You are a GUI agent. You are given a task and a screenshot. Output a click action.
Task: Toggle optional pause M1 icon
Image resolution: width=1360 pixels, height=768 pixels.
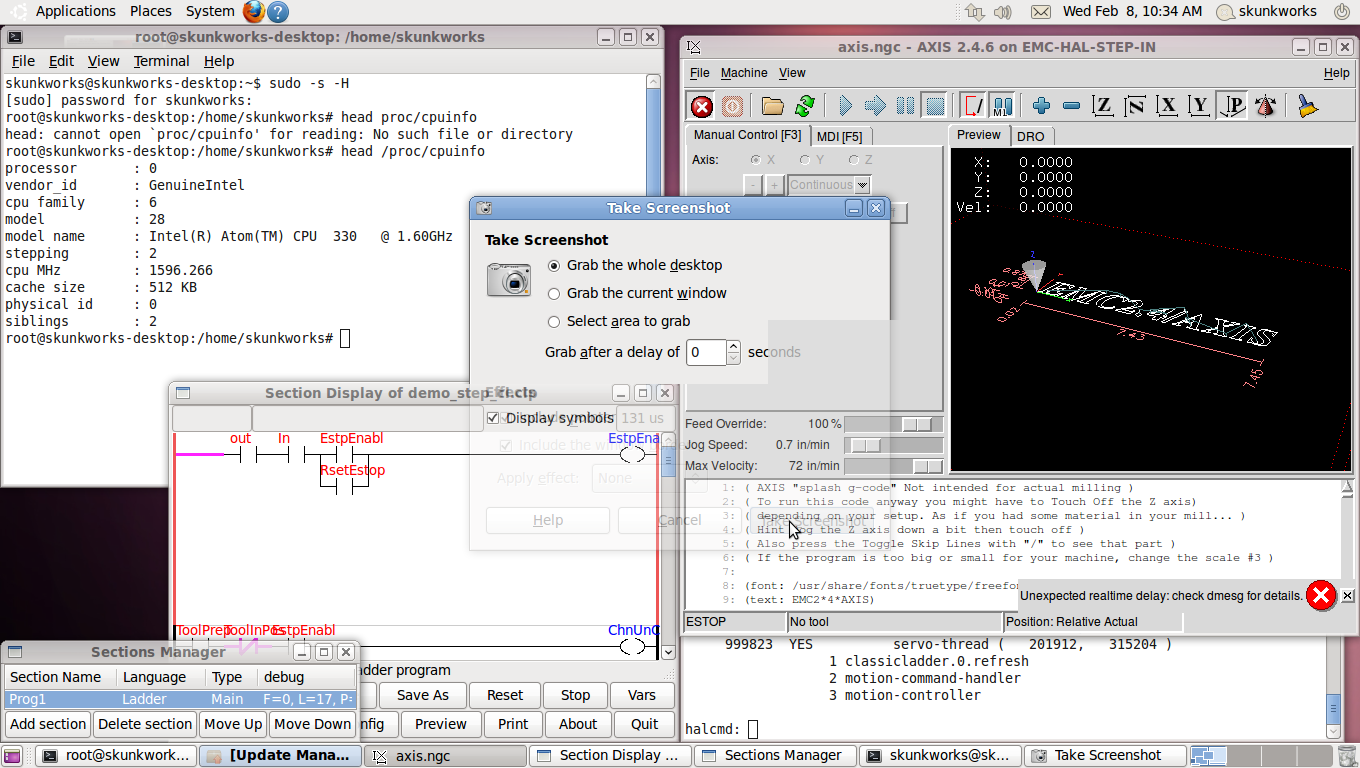[x=1002, y=106]
